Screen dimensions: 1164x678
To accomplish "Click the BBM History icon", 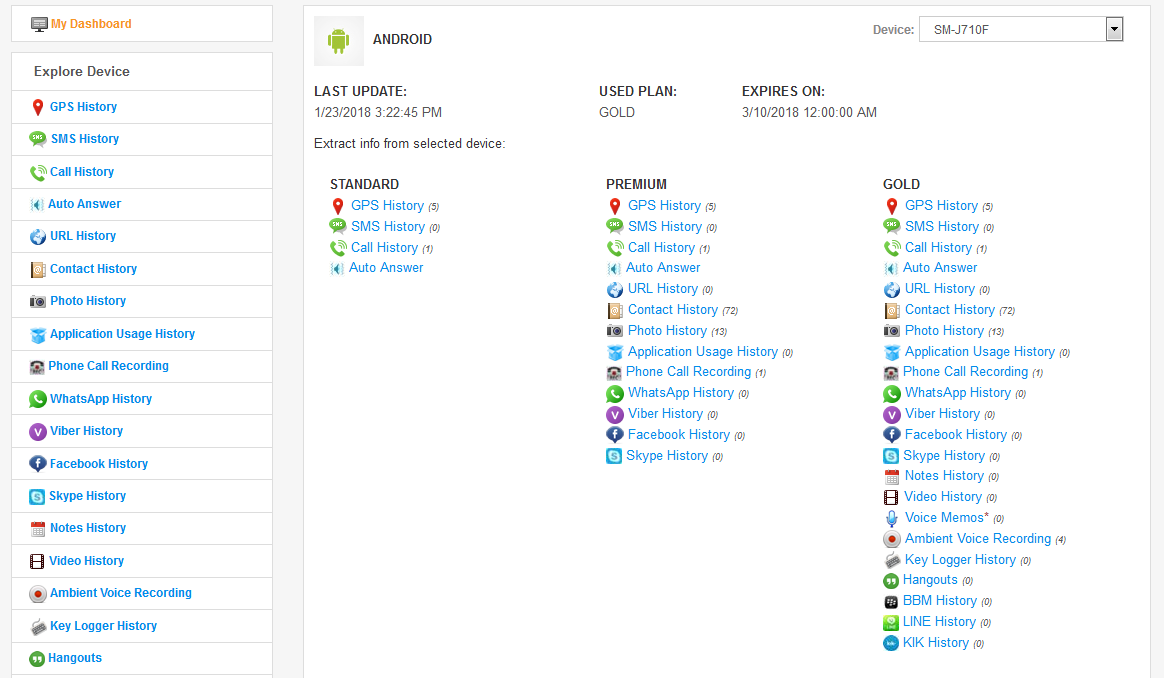I will click(891, 602).
